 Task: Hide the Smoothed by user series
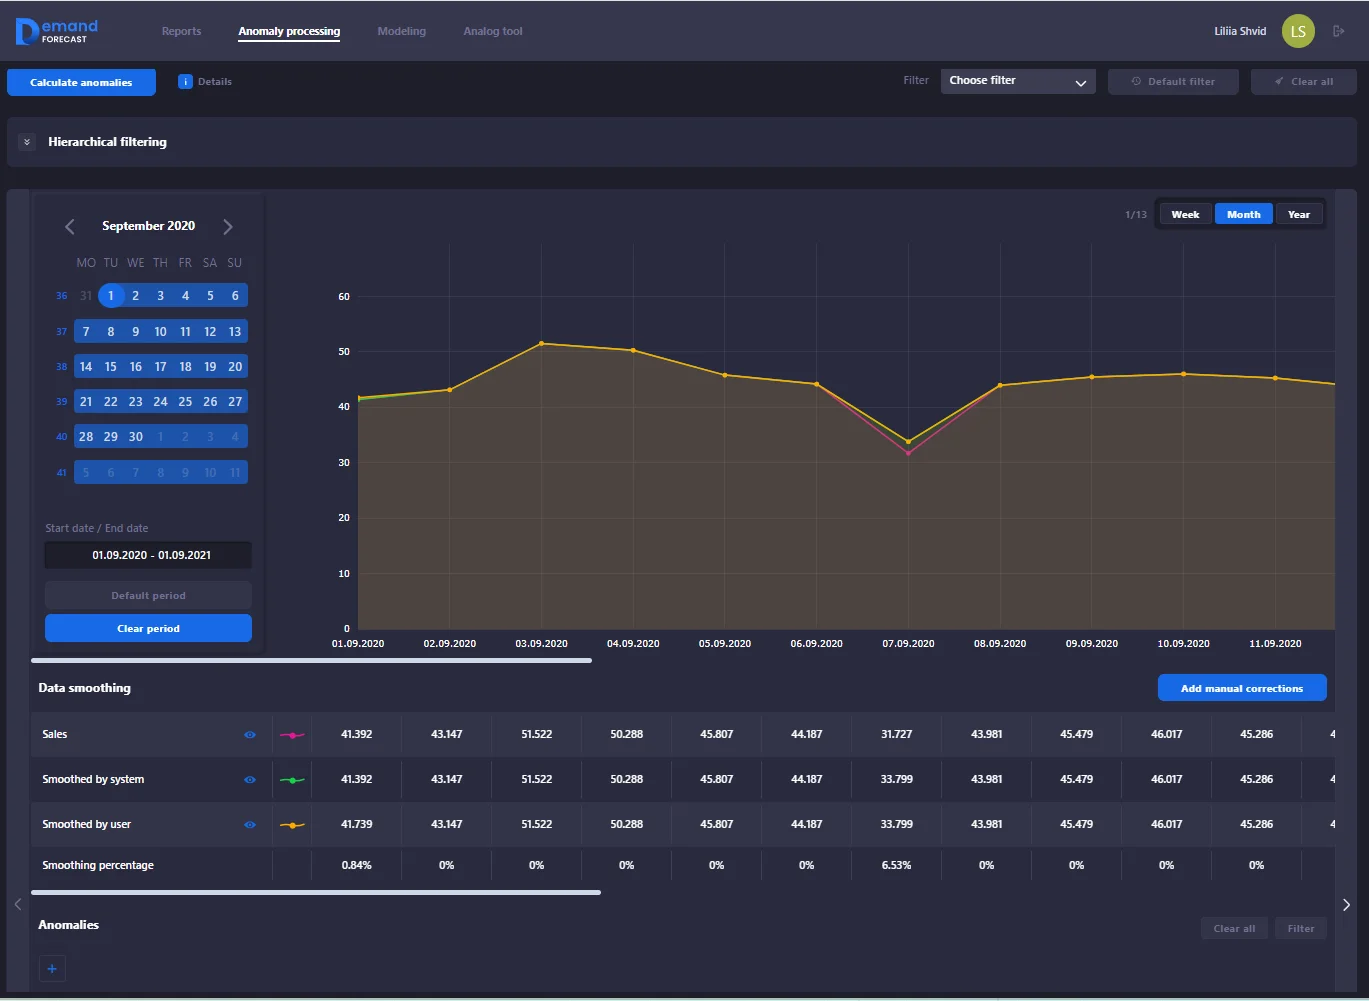[250, 825]
